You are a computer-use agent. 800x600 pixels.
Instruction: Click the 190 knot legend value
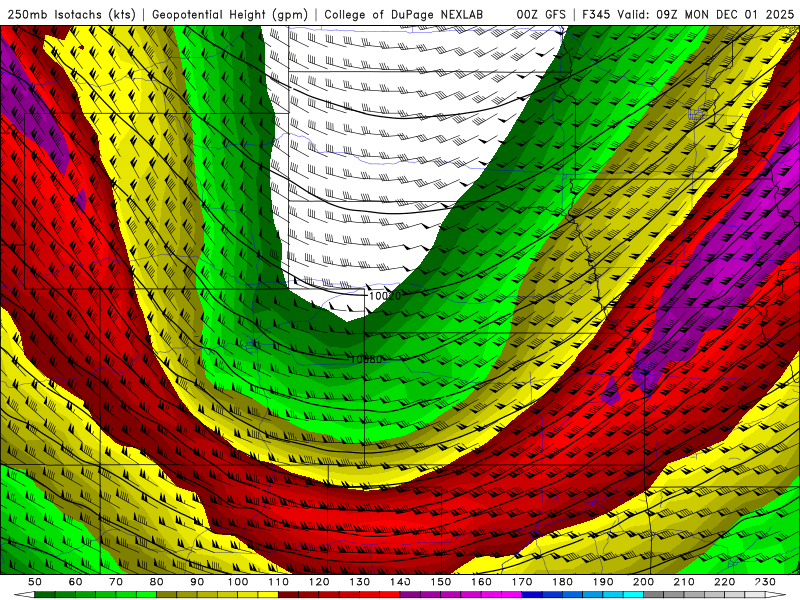[x=603, y=582]
